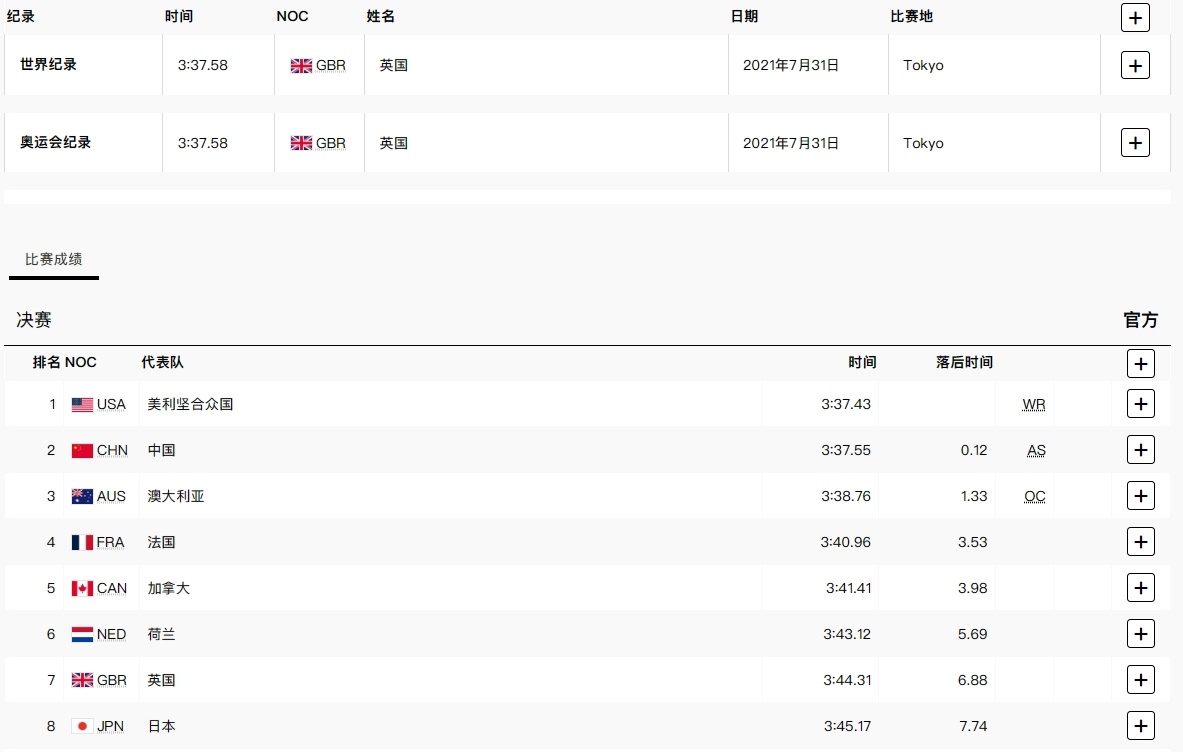Viewport: 1183px width, 752px height.
Task: Select the 比赛成绩 tab
Action: [x=54, y=259]
